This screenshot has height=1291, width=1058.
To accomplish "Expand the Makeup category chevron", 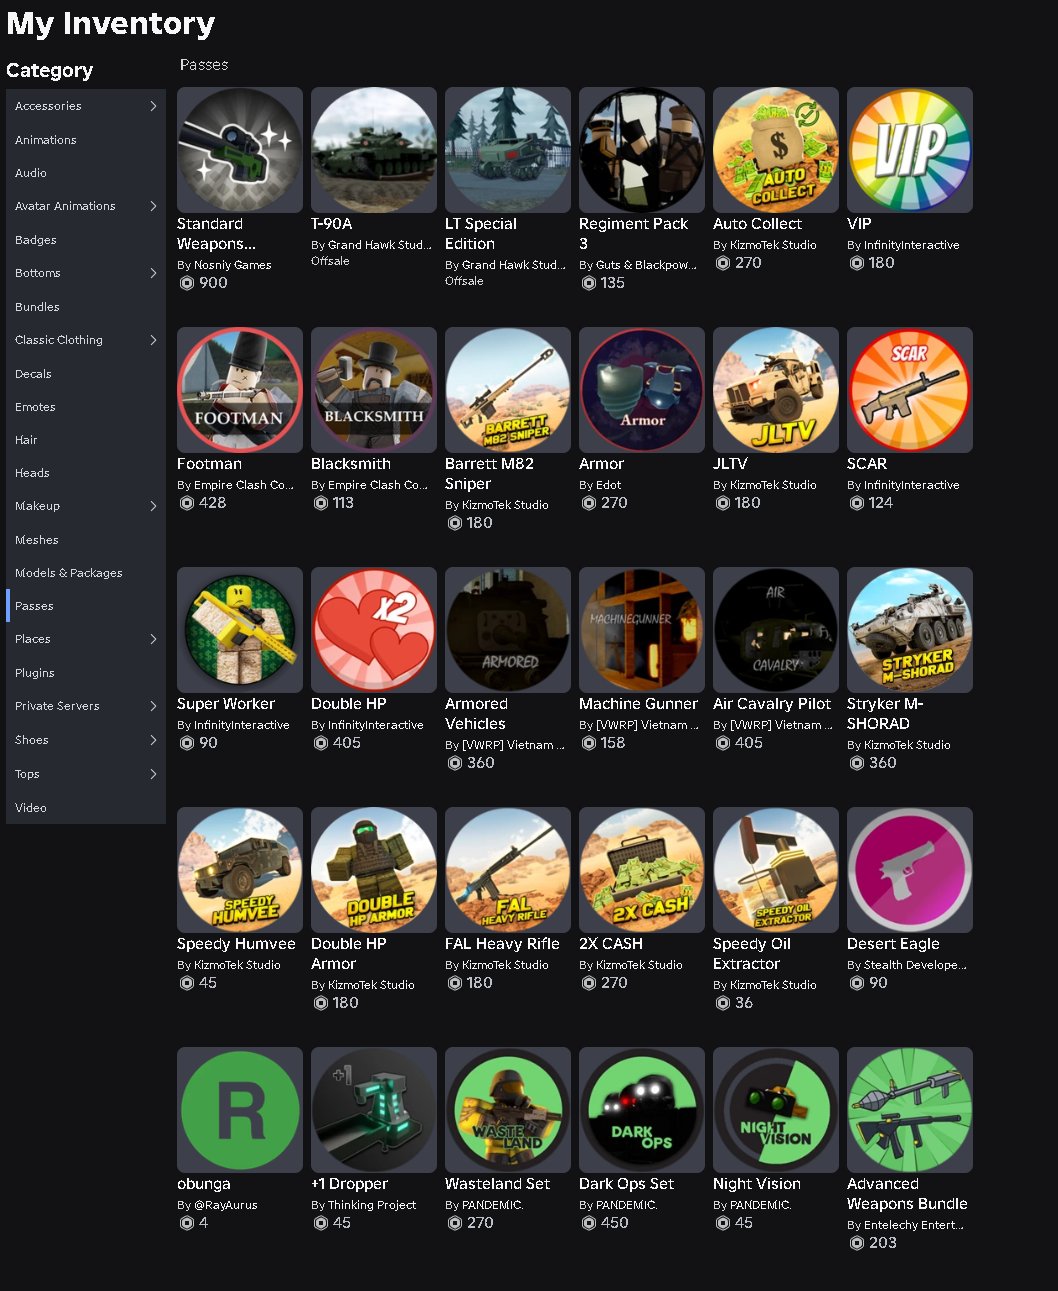I will click(x=153, y=506).
